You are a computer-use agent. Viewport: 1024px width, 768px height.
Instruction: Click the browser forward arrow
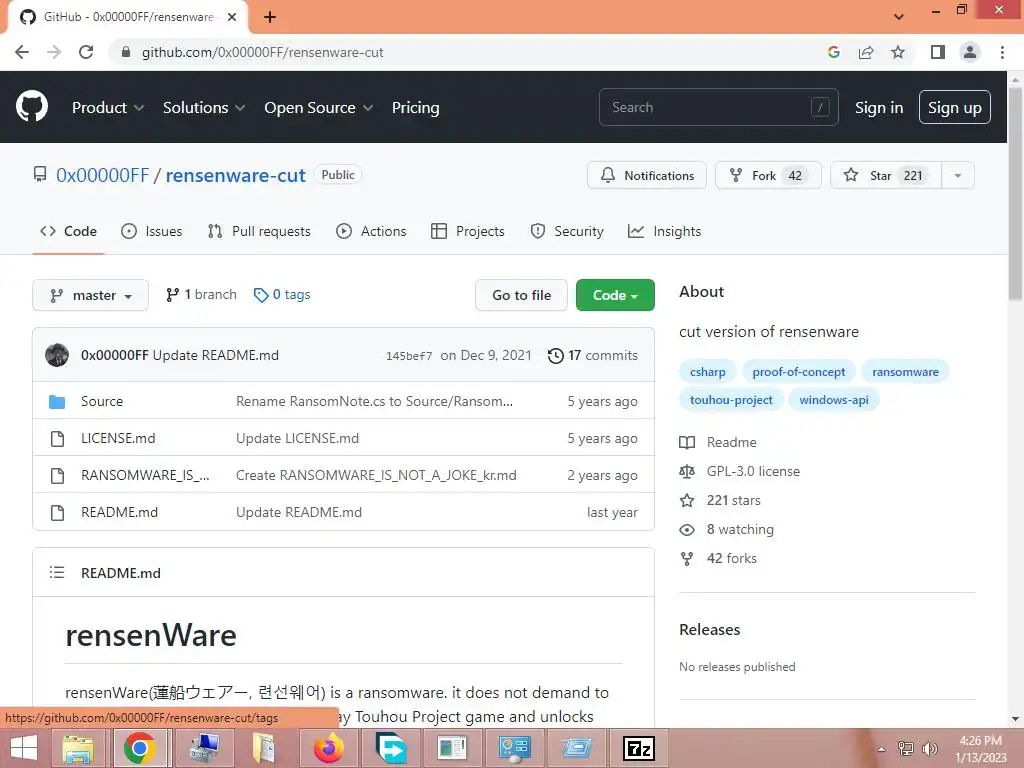click(54, 52)
